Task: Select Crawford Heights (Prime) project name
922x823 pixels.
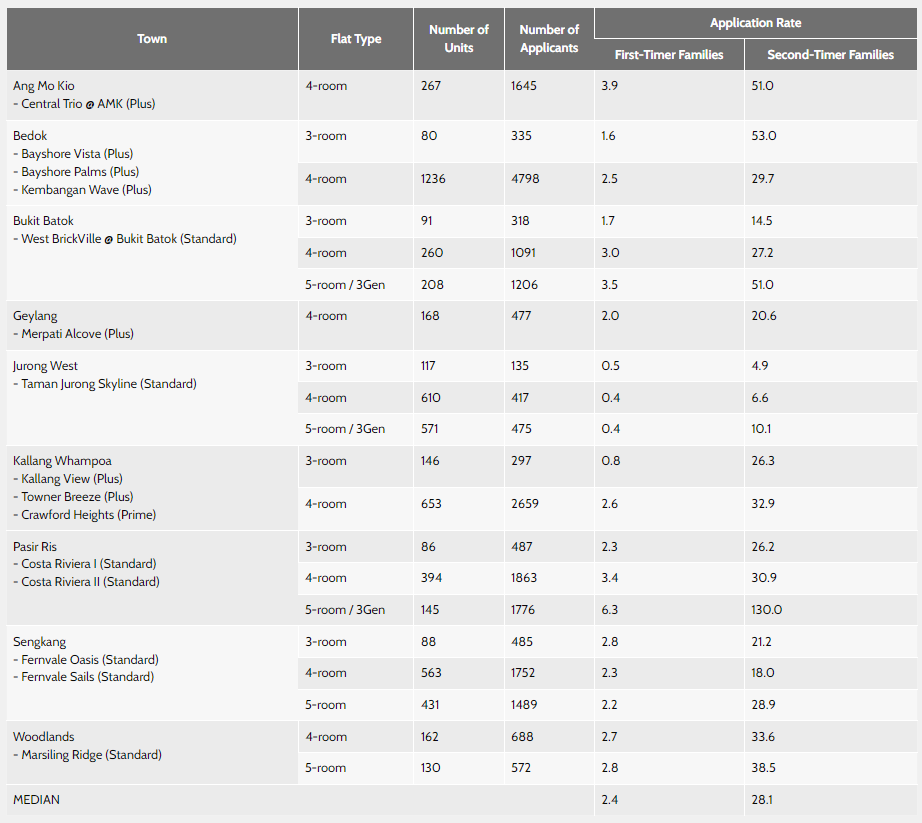Action: tap(88, 515)
